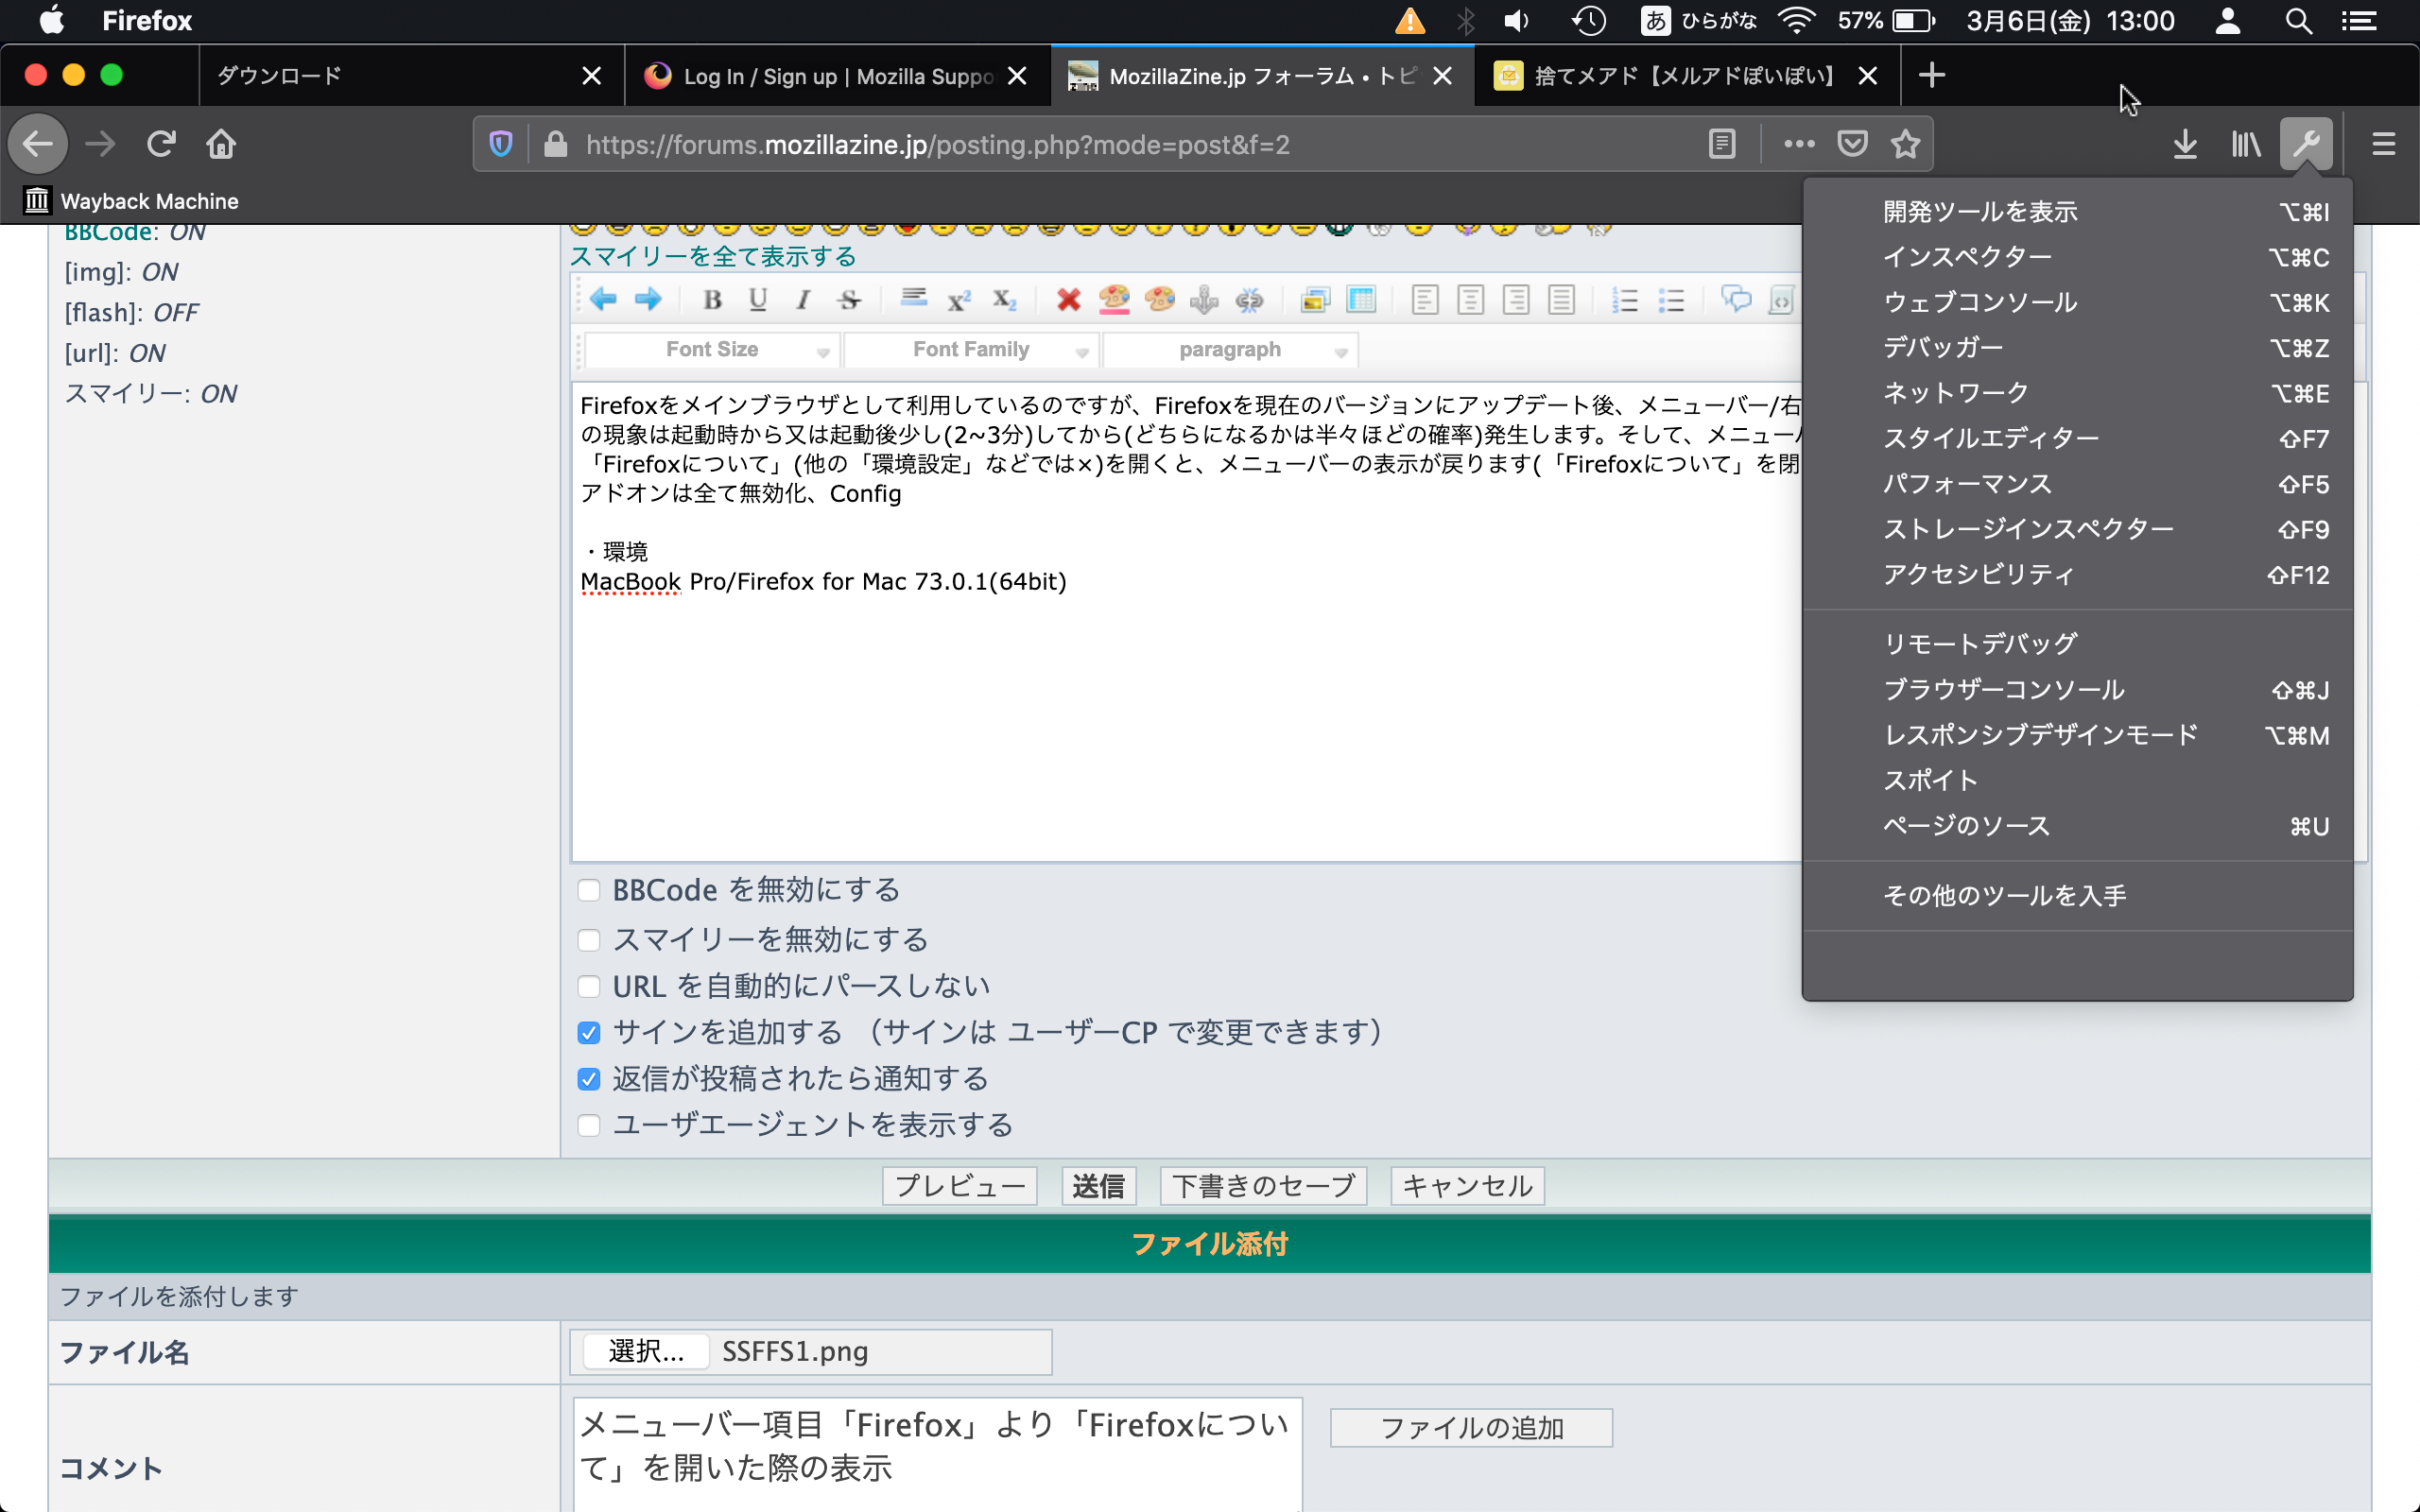Select ウェブコンソール from developer menu
Viewport: 2420px width, 1512px height.
[1980, 302]
